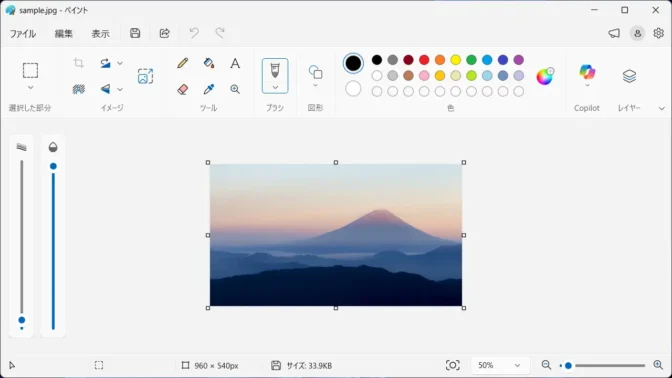Click the Crop image icon
The height and width of the screenshot is (378, 672).
coord(78,63)
